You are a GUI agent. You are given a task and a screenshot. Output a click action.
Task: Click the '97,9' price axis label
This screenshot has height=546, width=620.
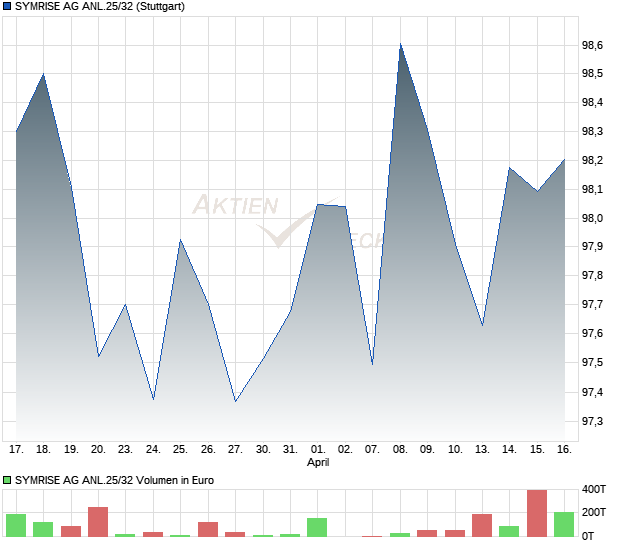(x=592, y=246)
